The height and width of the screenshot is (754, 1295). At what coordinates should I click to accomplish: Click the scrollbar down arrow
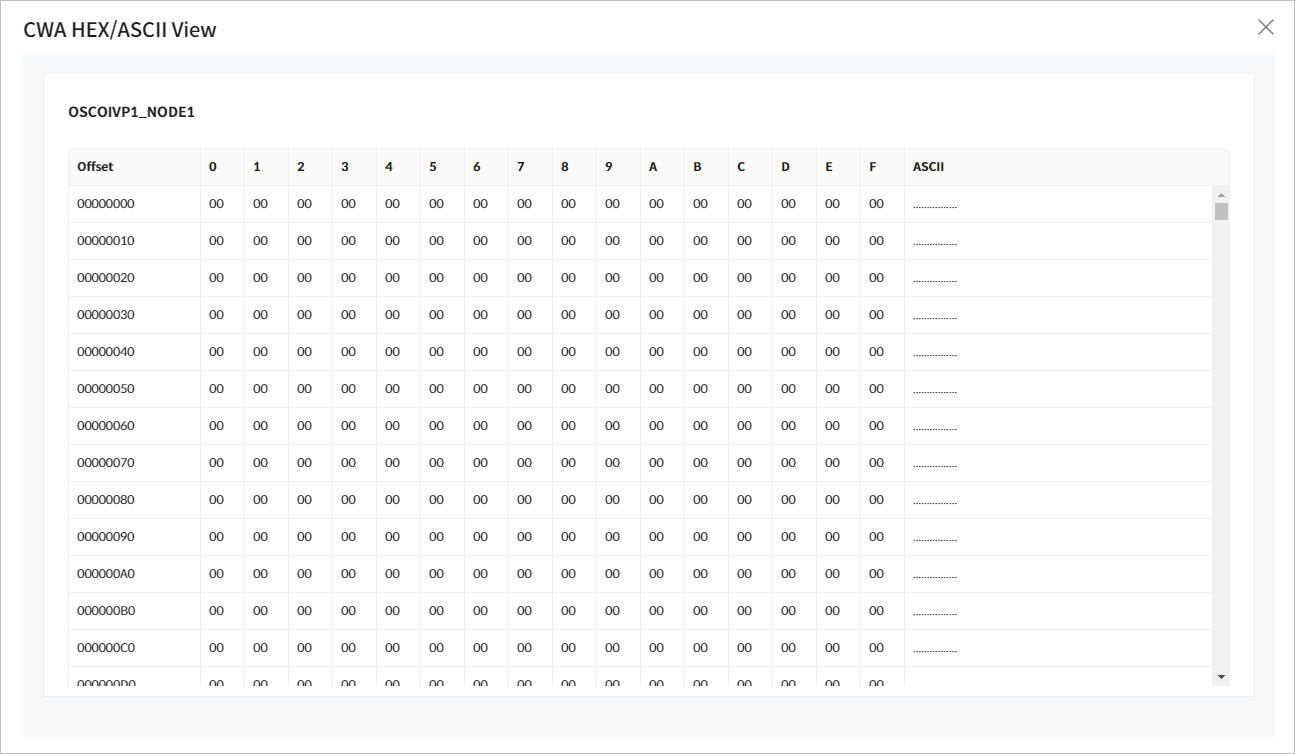(1221, 677)
